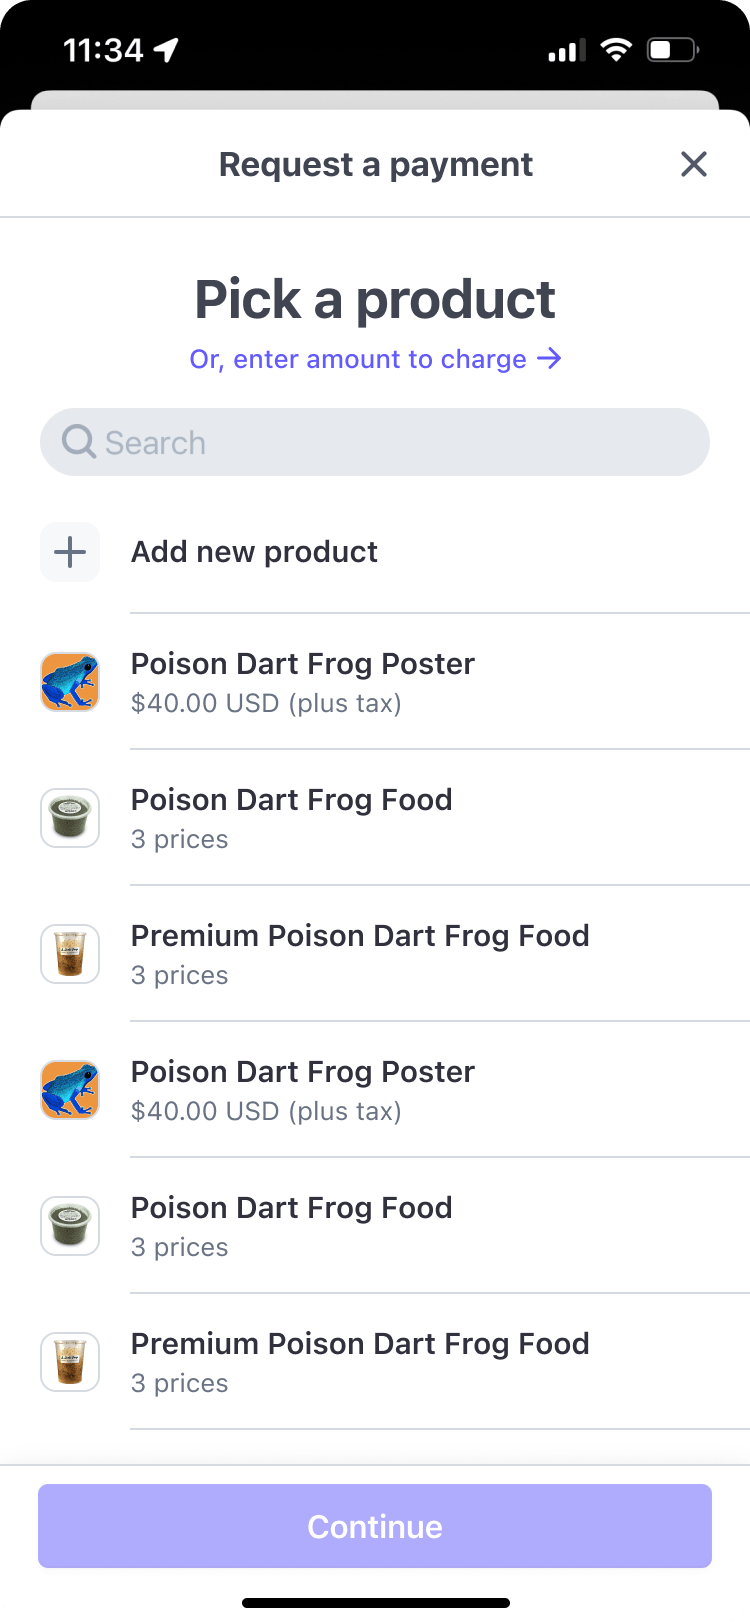Tap the first green frog food cup thumbnail
This screenshot has height=1624, width=750.
point(70,818)
